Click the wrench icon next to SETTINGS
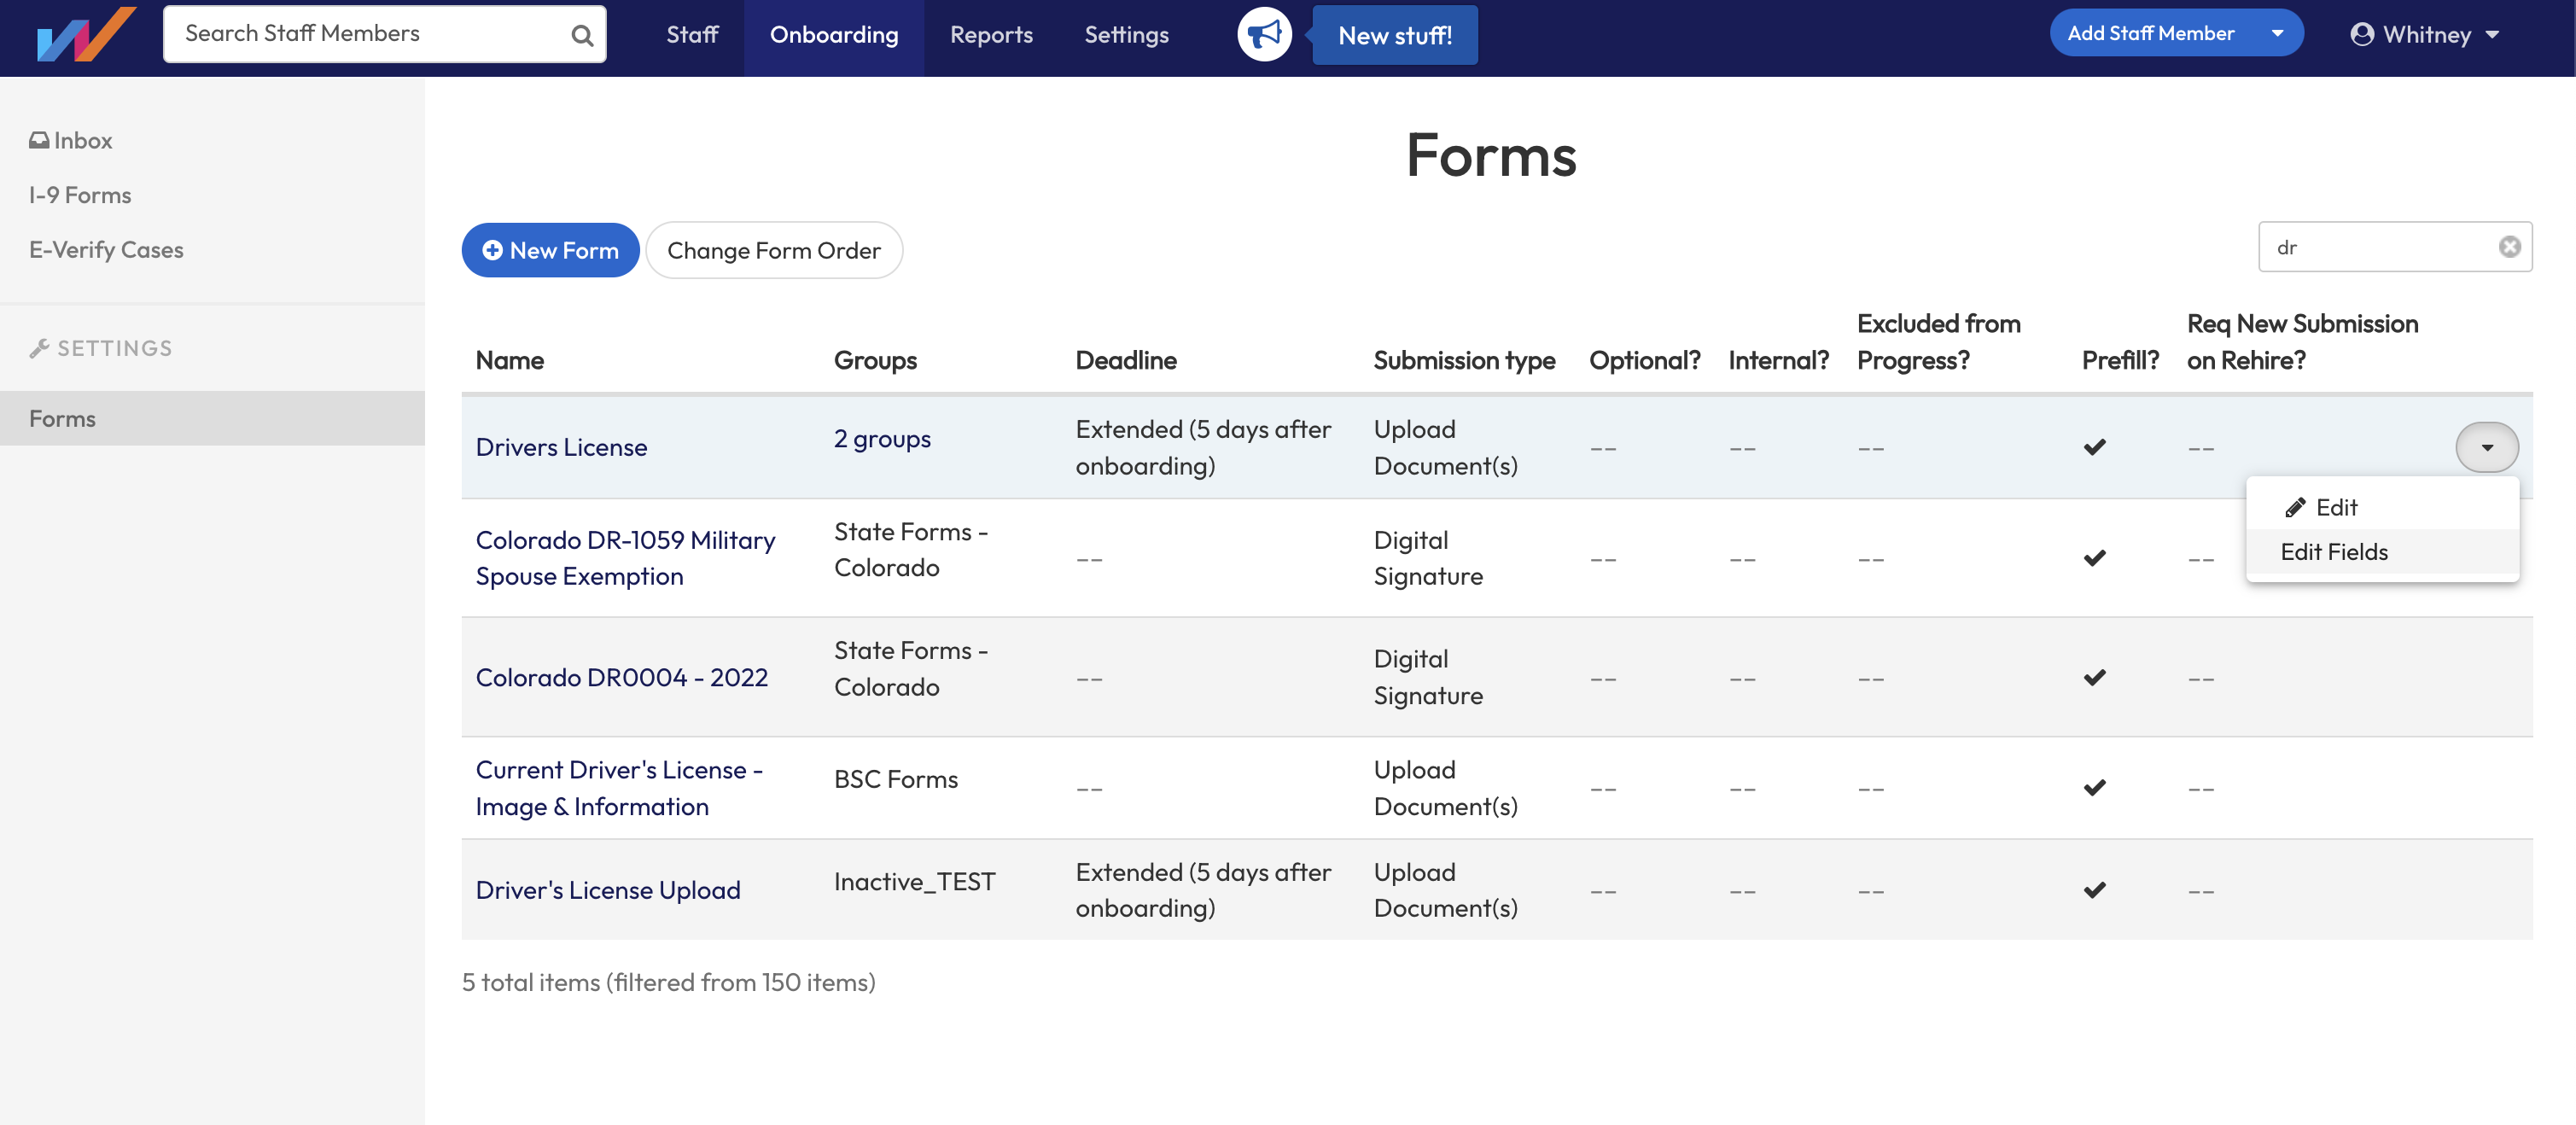 click(40, 347)
